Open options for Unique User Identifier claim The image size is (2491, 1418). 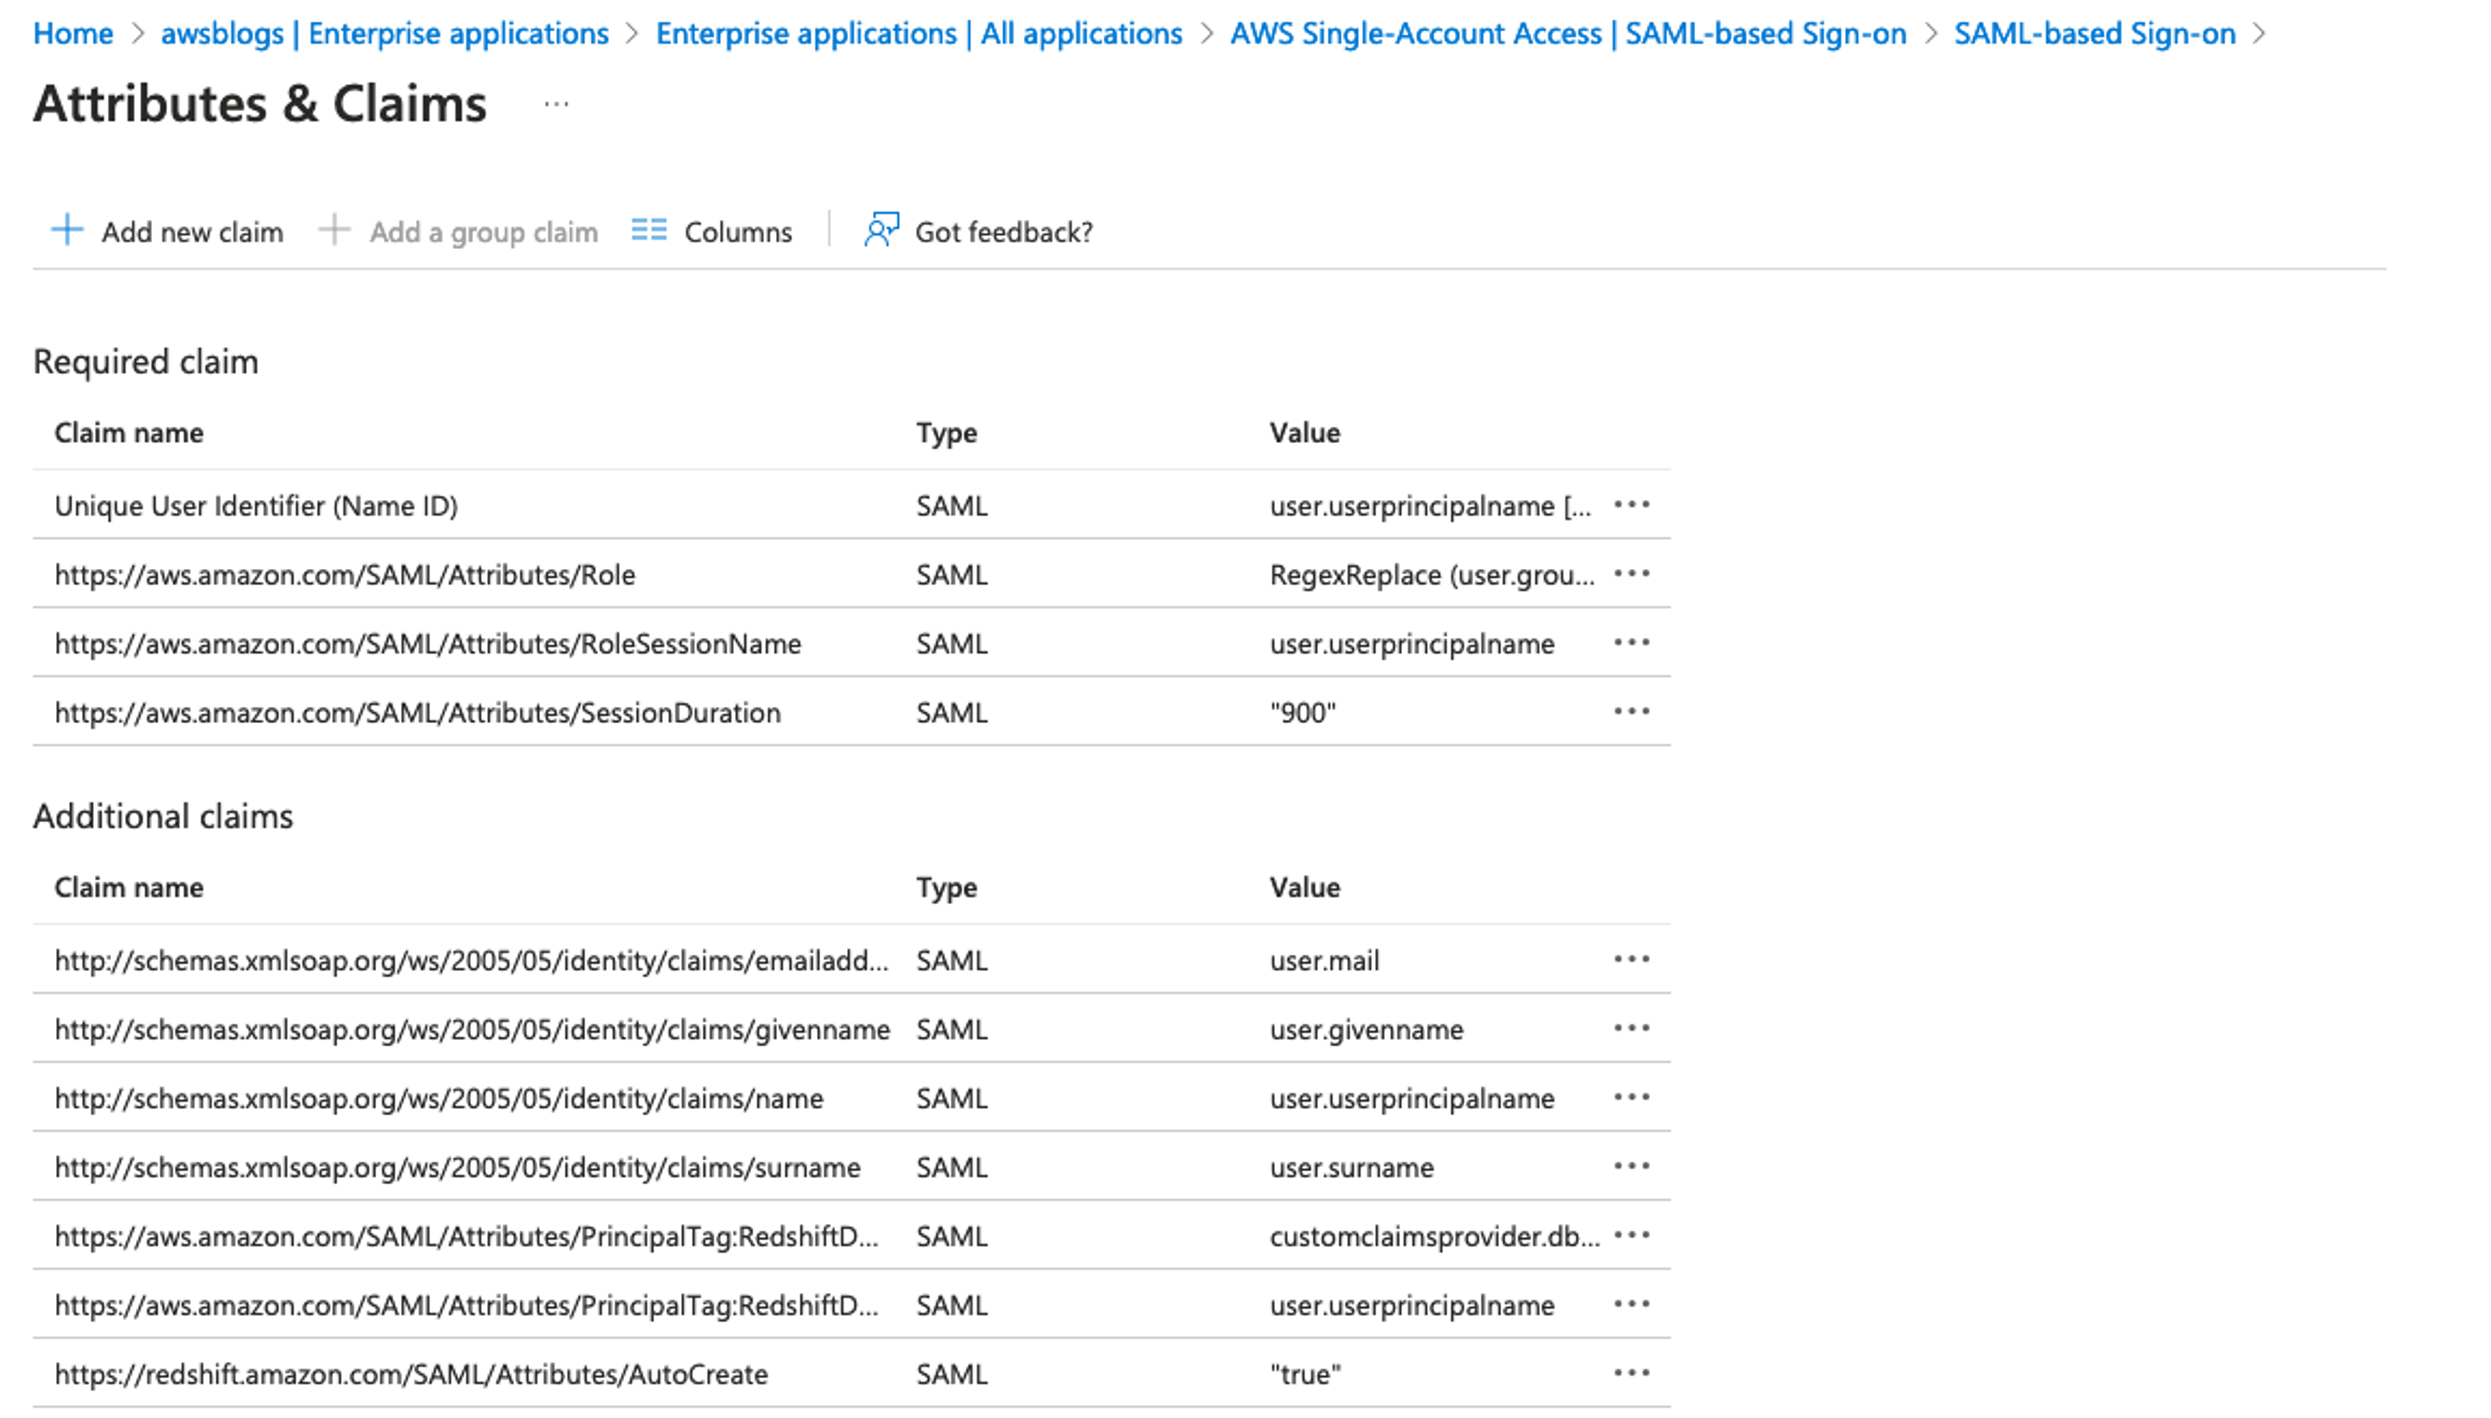(1631, 506)
